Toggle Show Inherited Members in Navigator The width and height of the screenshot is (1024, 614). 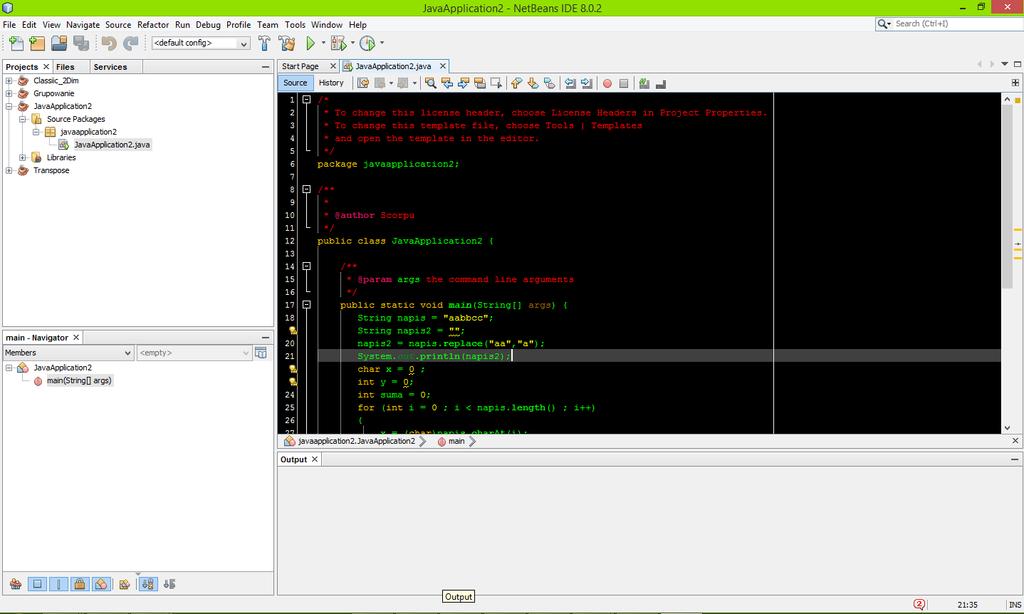(x=15, y=584)
